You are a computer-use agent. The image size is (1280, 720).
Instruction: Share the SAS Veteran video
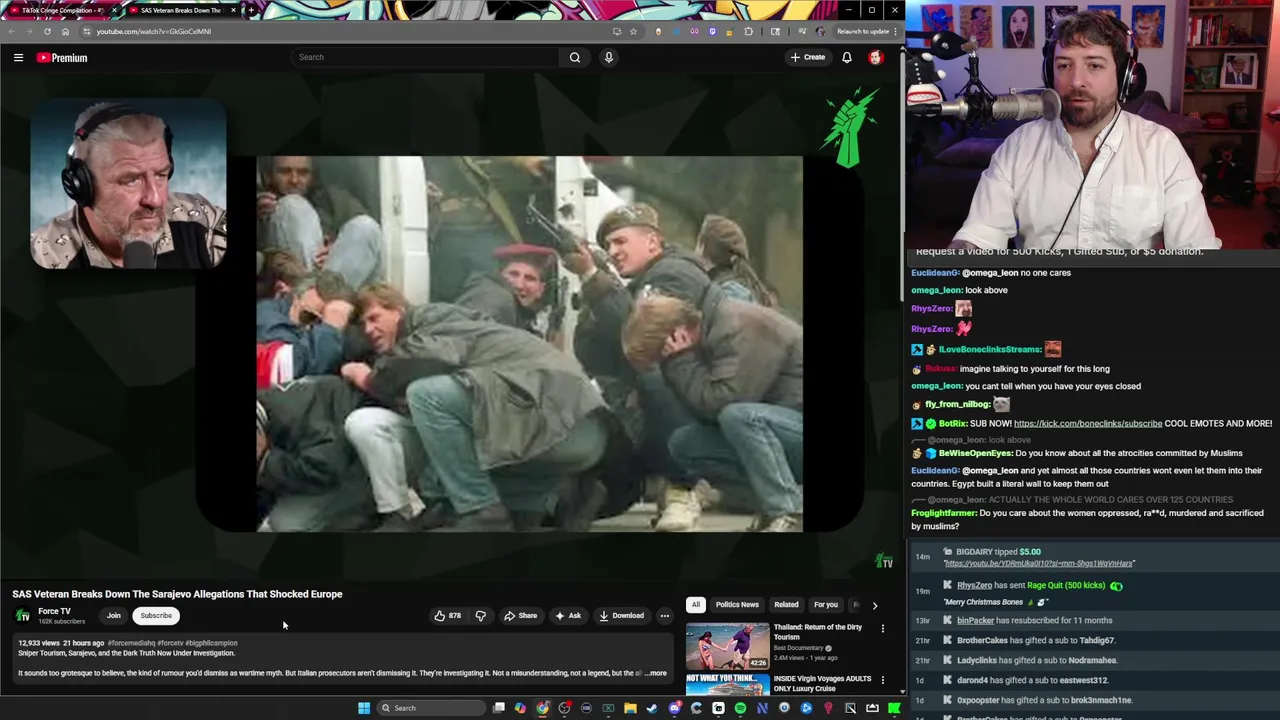(x=520, y=615)
